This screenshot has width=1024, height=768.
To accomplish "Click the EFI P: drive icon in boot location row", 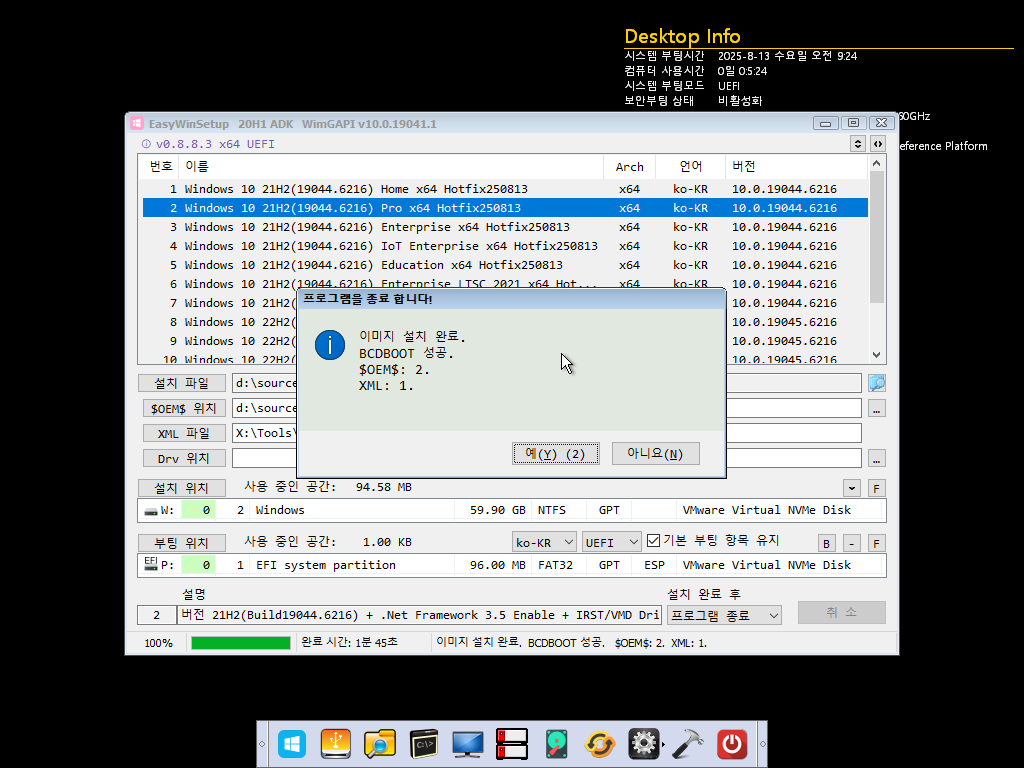I will click(151, 564).
